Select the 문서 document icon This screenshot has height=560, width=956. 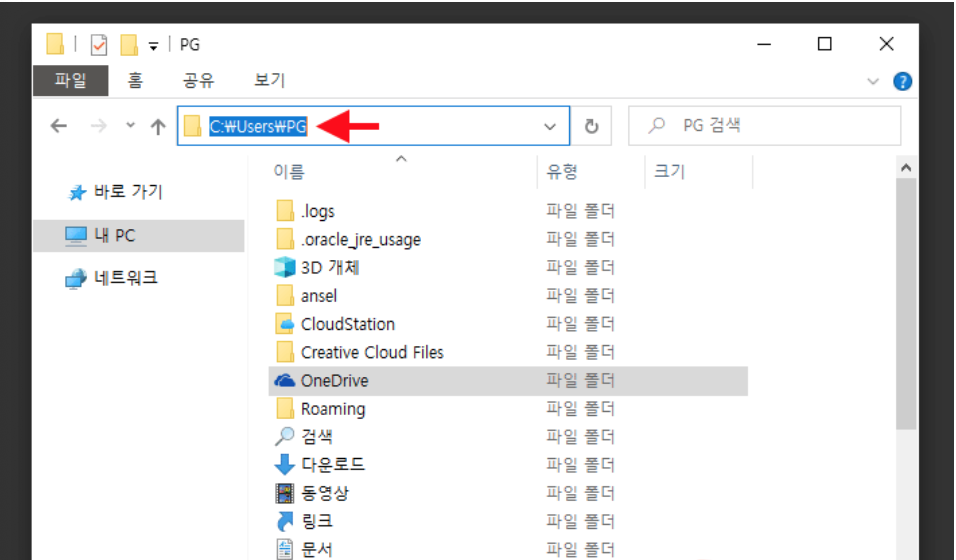tap(285, 549)
